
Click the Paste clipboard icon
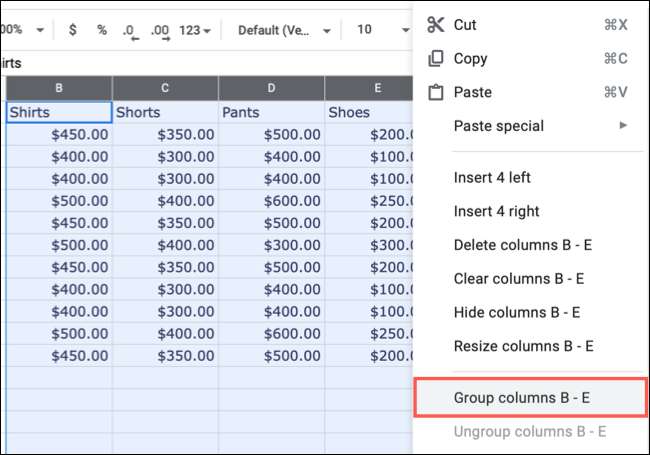(435, 92)
